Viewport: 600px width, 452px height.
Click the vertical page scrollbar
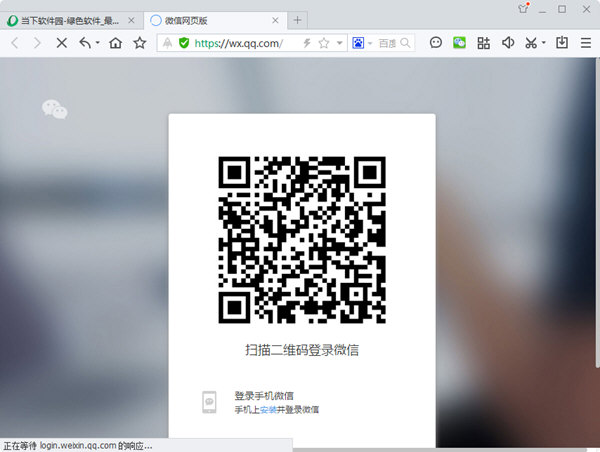coord(597,213)
